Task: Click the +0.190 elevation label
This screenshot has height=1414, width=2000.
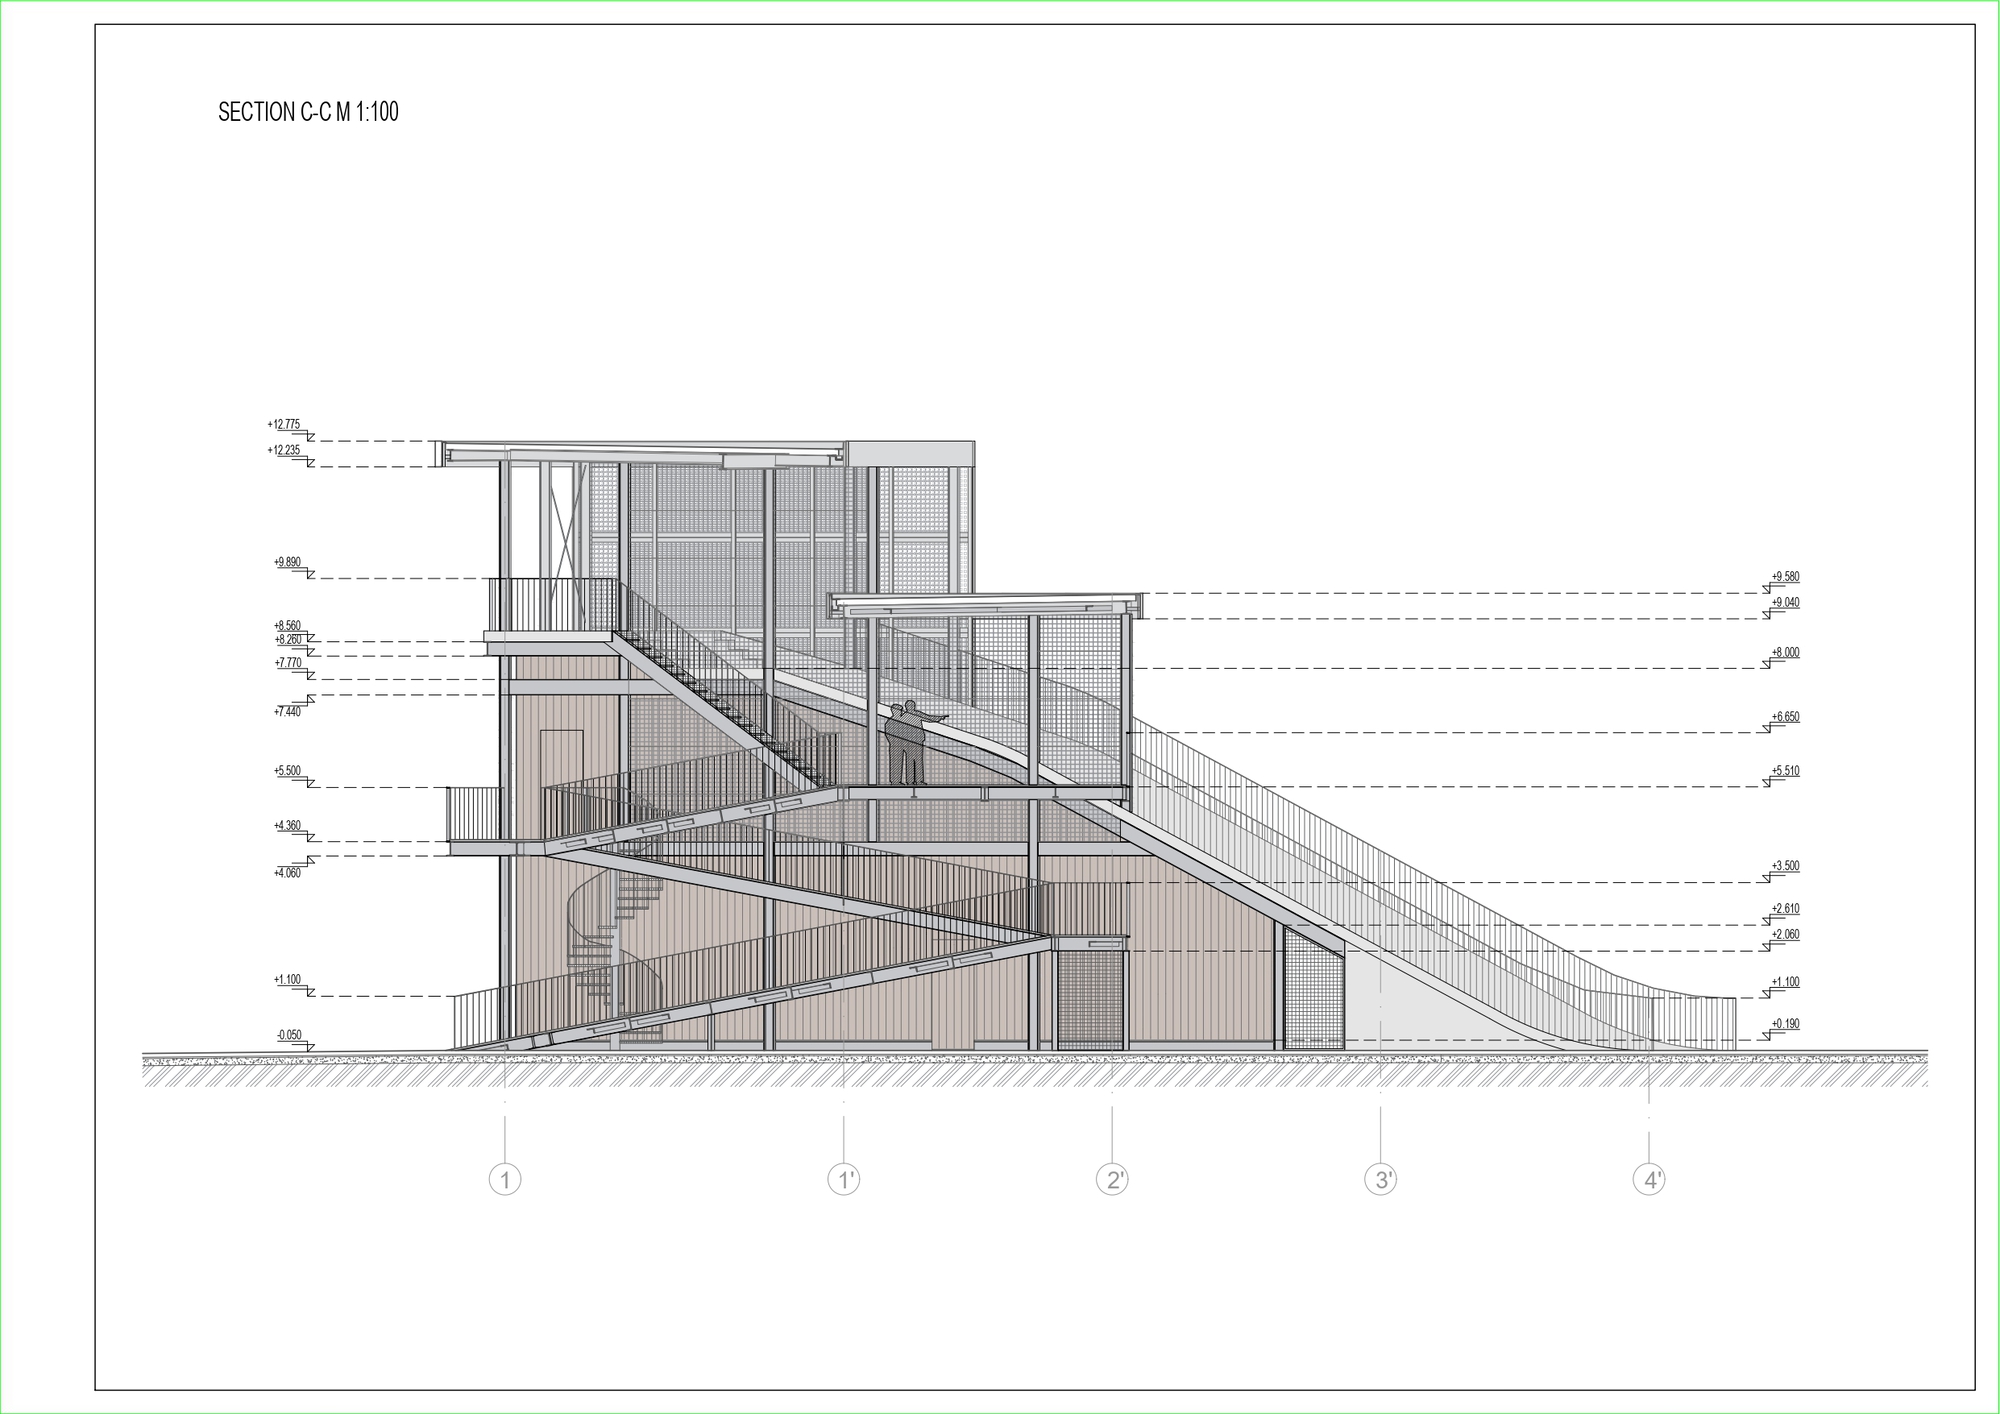Action: tap(1785, 1024)
